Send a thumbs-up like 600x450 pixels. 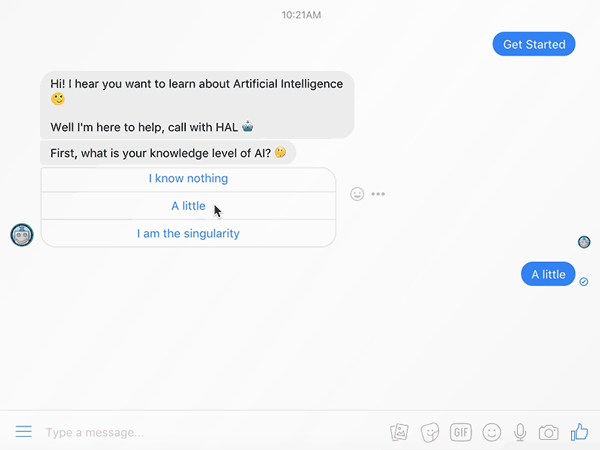(x=579, y=432)
